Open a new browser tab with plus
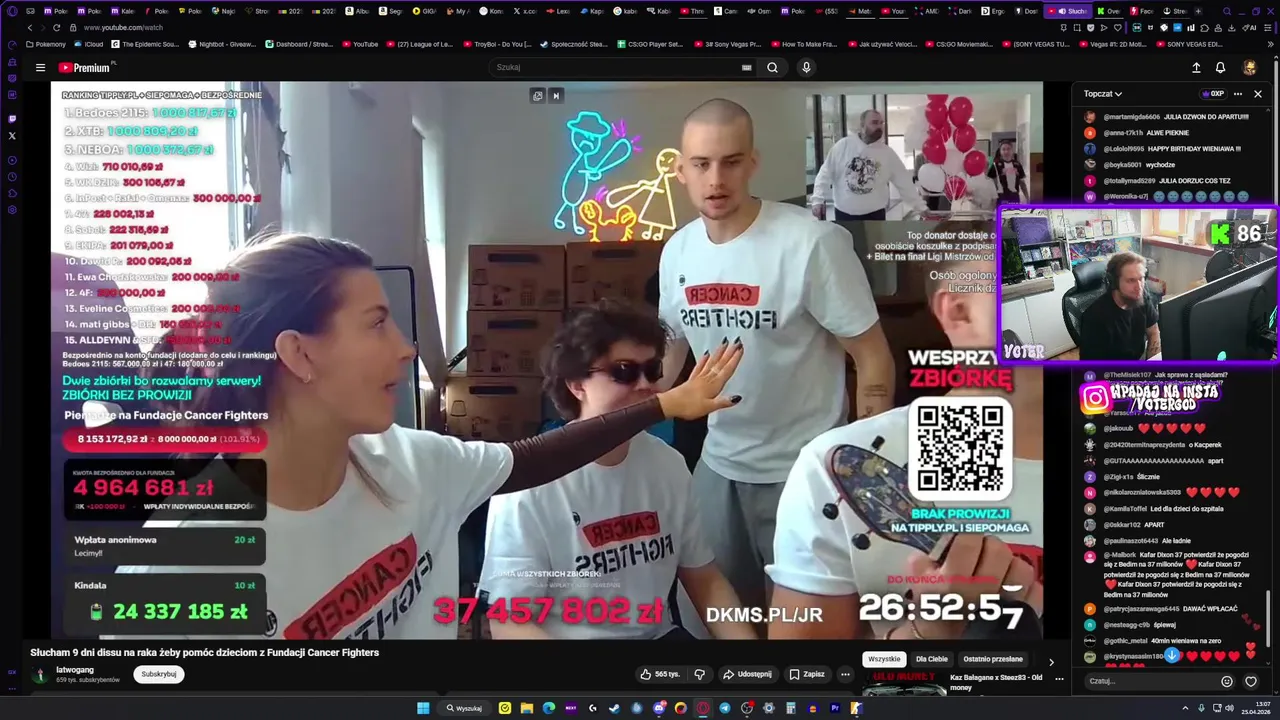1280x720 pixels. pyautogui.click(x=1198, y=11)
